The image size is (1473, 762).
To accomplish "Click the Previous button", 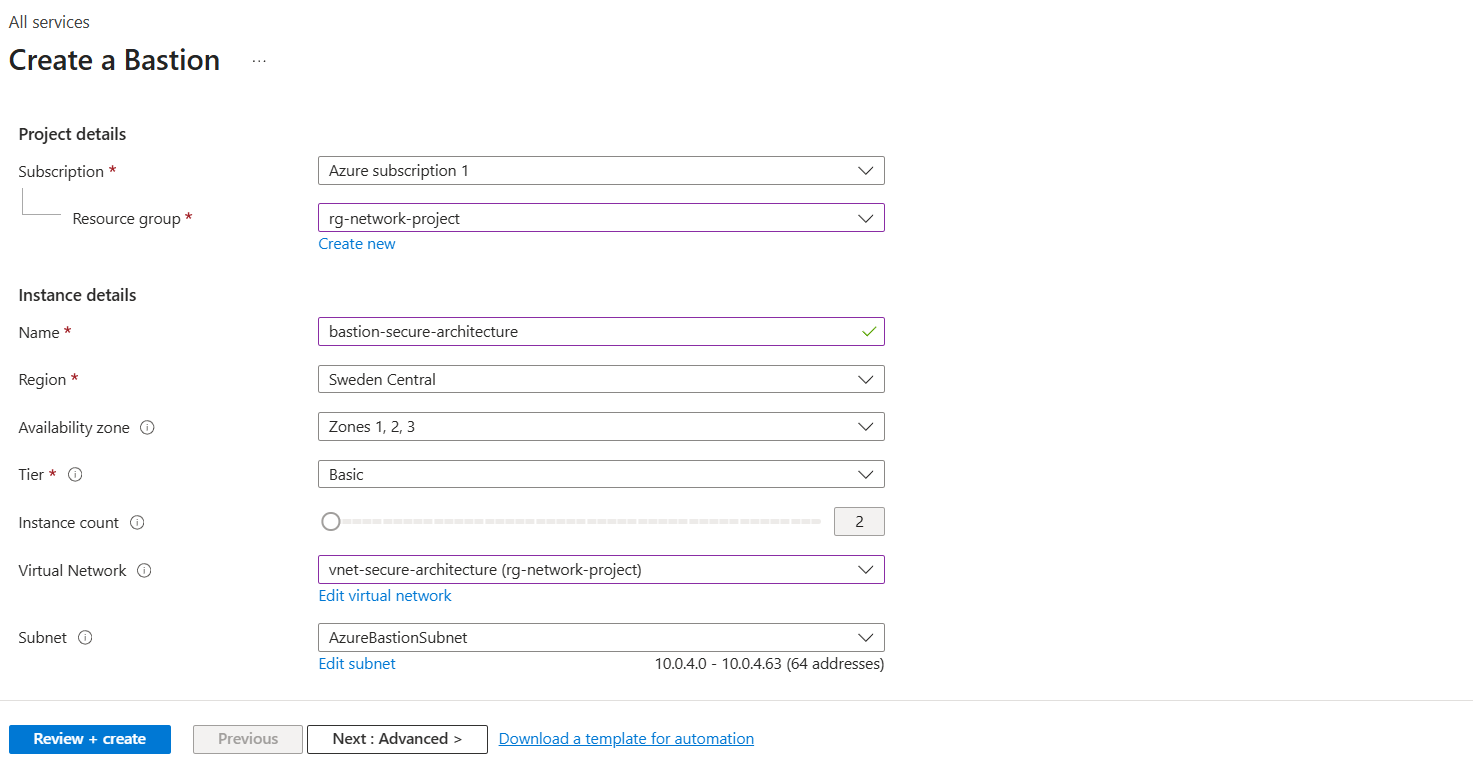I will [x=248, y=739].
